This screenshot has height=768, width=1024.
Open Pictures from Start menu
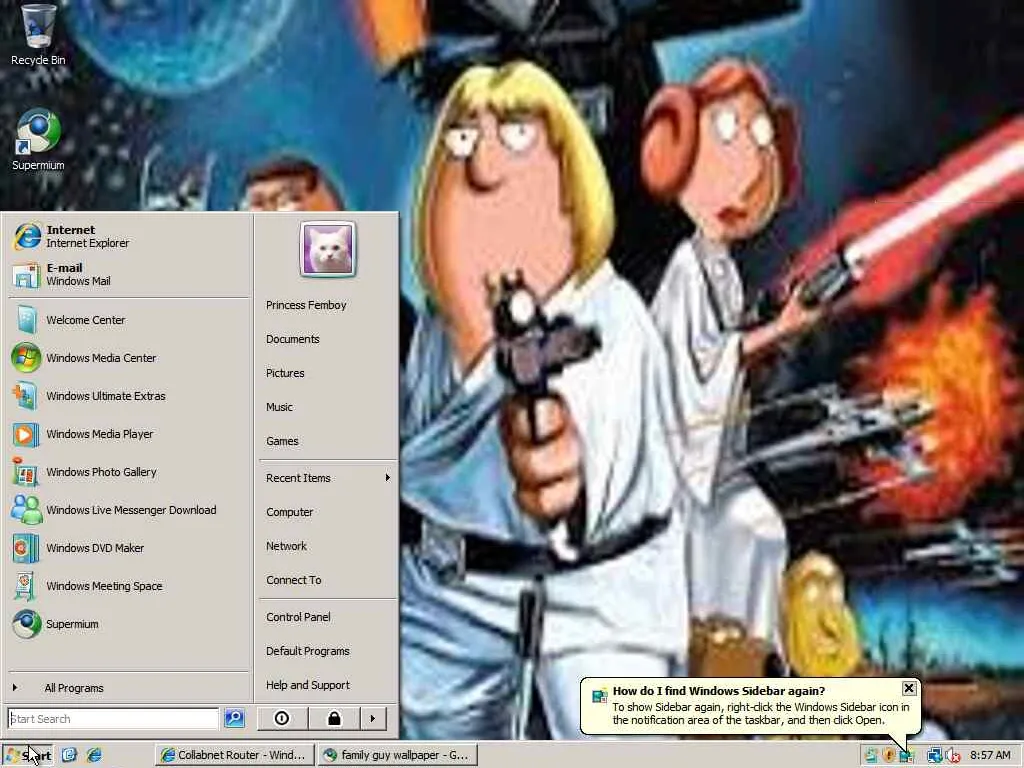tap(328, 373)
